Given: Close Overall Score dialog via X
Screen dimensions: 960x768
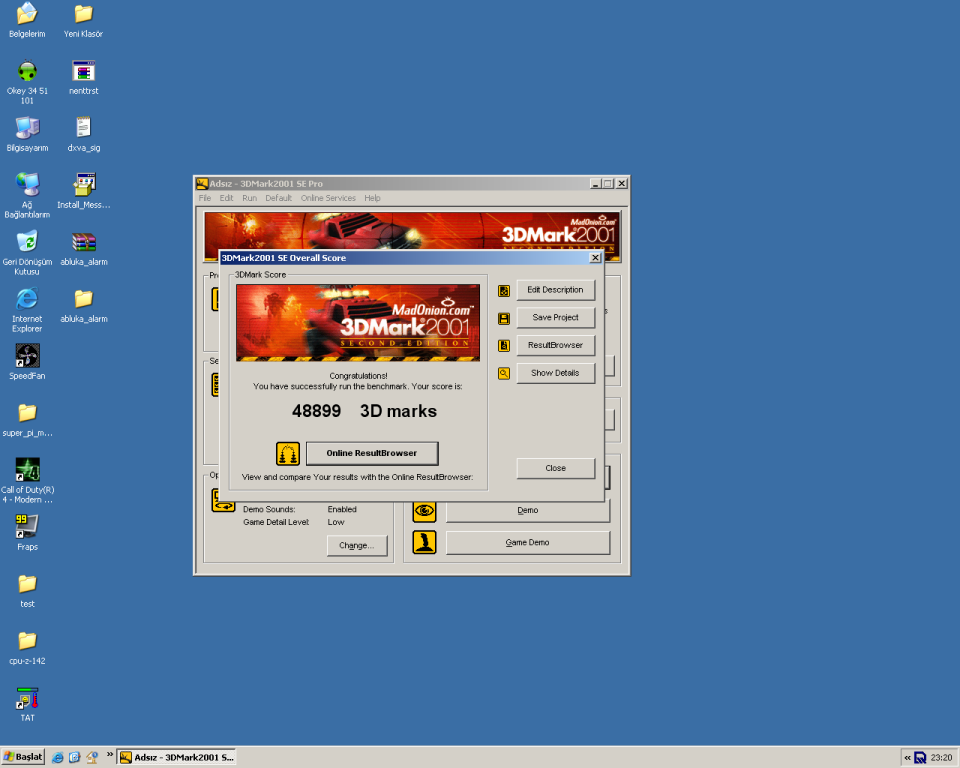Looking at the screenshot, I should click(x=595, y=258).
